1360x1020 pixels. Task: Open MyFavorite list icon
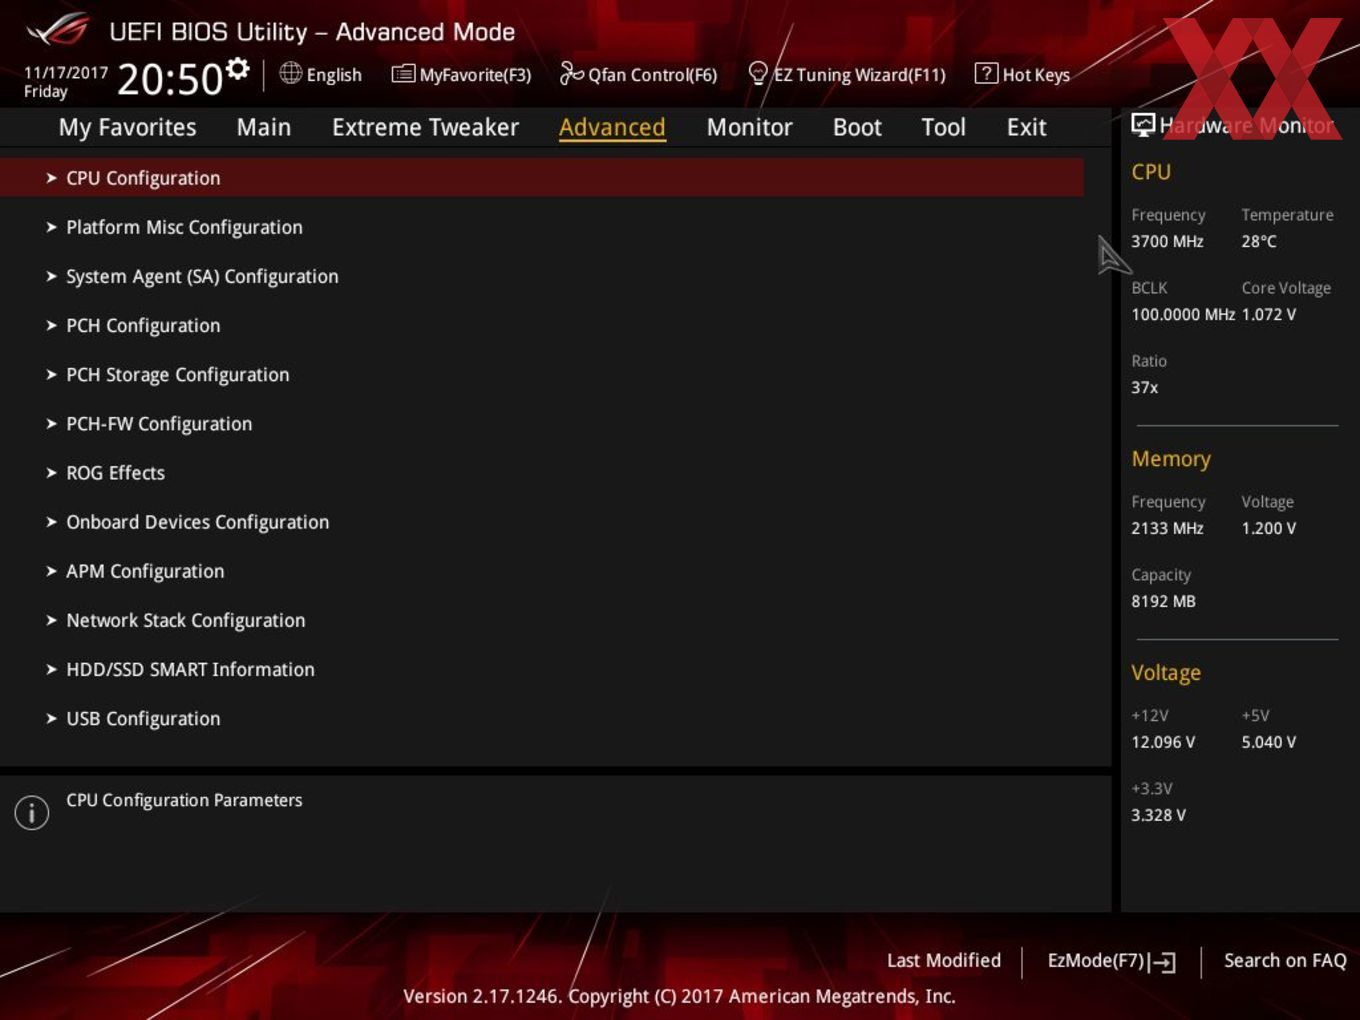[x=403, y=73]
